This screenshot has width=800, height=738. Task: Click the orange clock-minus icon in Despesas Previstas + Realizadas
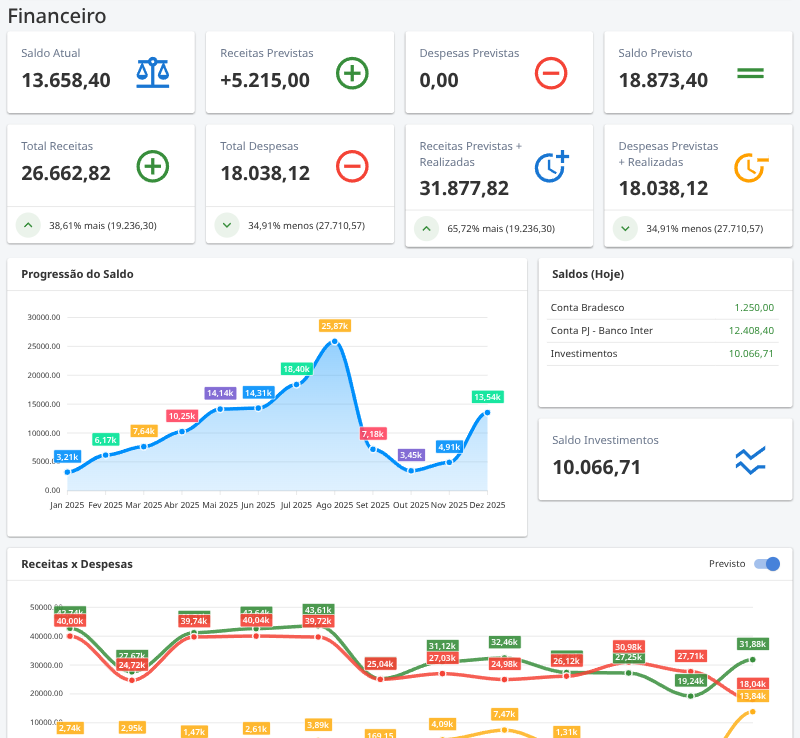(750, 166)
